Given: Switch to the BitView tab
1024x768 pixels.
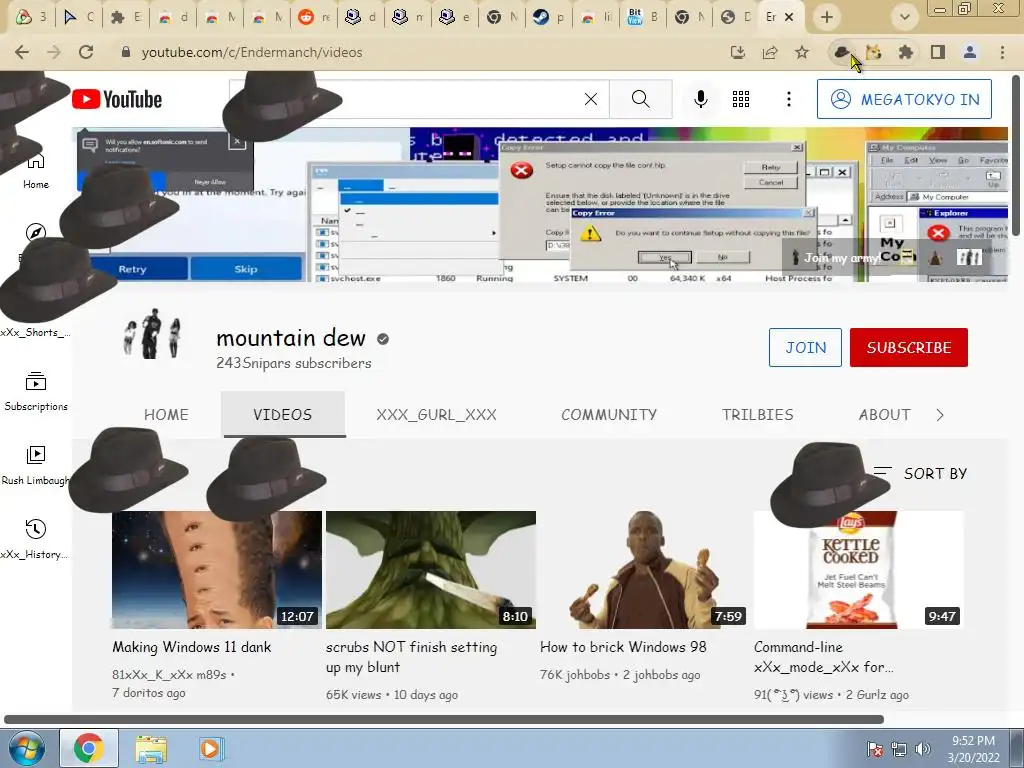Looking at the screenshot, I should click(x=643, y=17).
